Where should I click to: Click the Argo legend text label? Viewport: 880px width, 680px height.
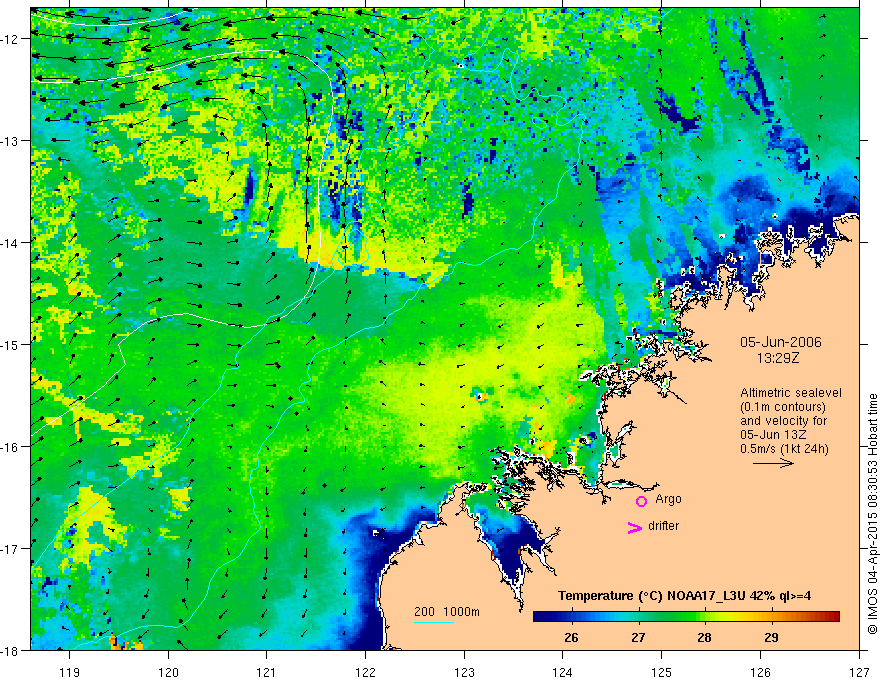pyautogui.click(x=668, y=499)
